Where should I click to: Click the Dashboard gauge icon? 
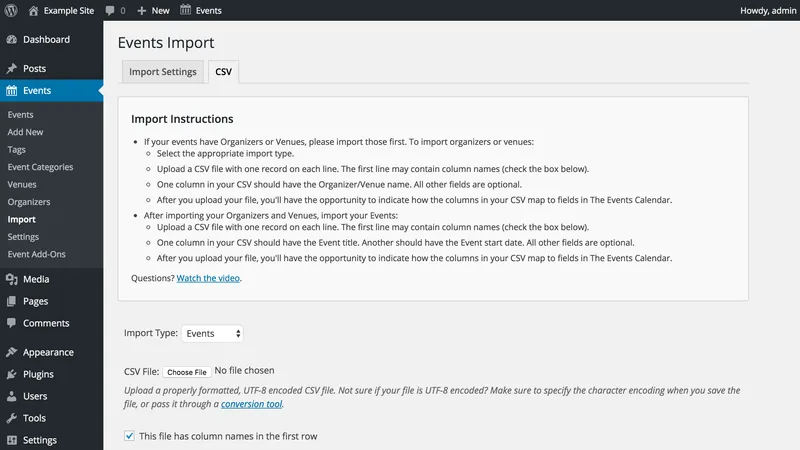(11, 39)
